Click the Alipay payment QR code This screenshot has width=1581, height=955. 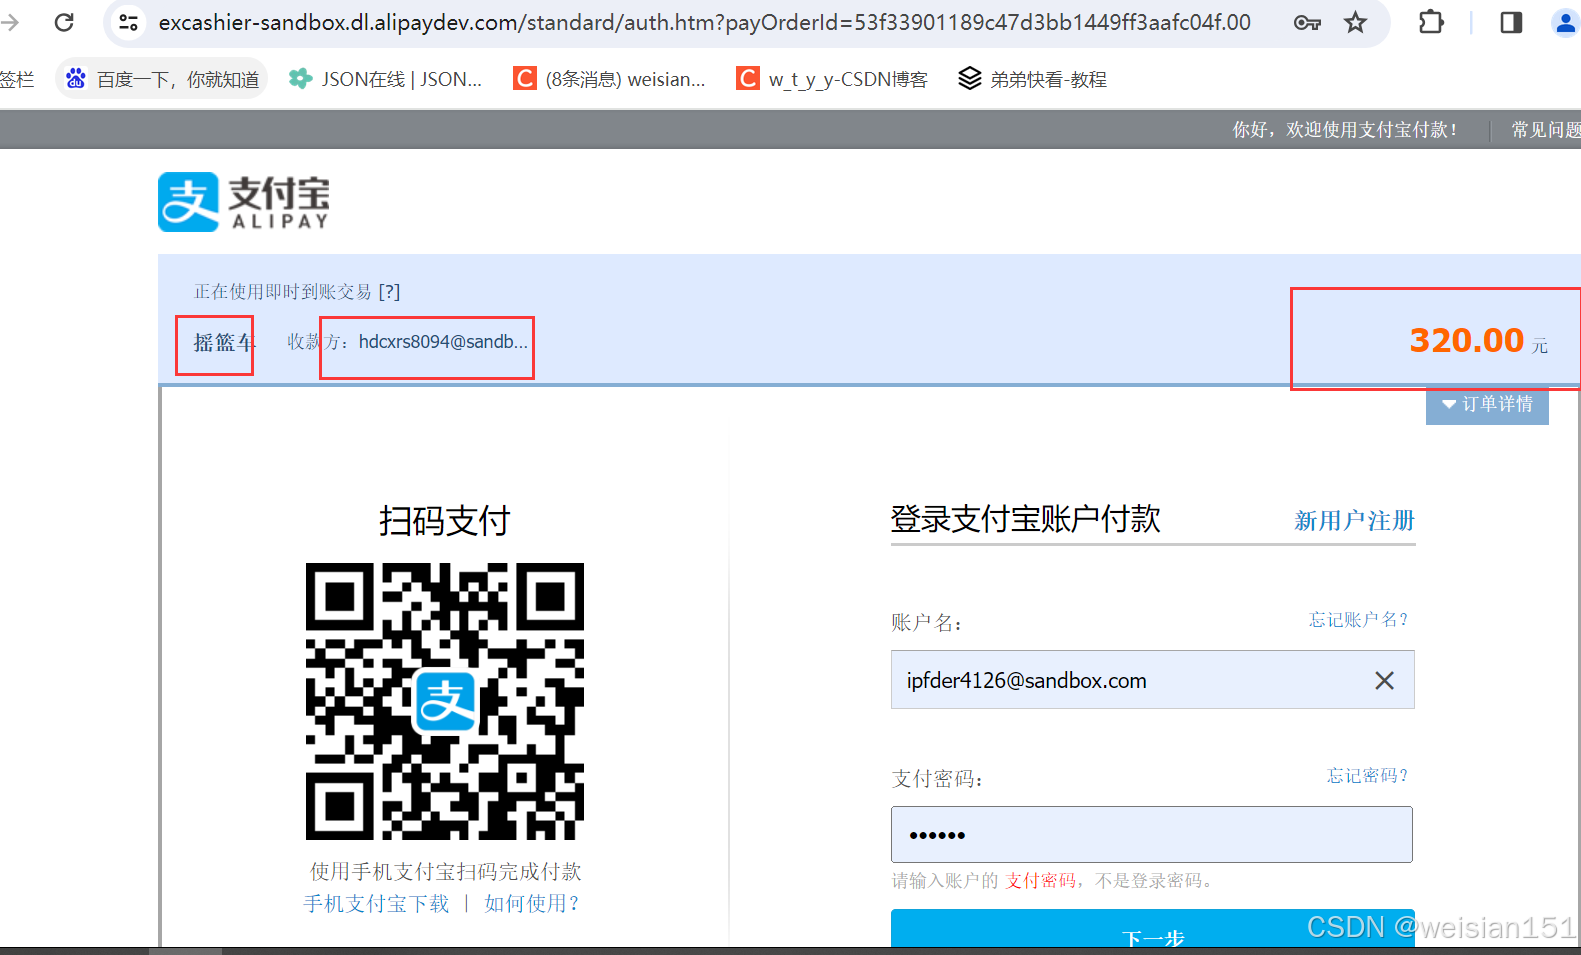pos(445,701)
